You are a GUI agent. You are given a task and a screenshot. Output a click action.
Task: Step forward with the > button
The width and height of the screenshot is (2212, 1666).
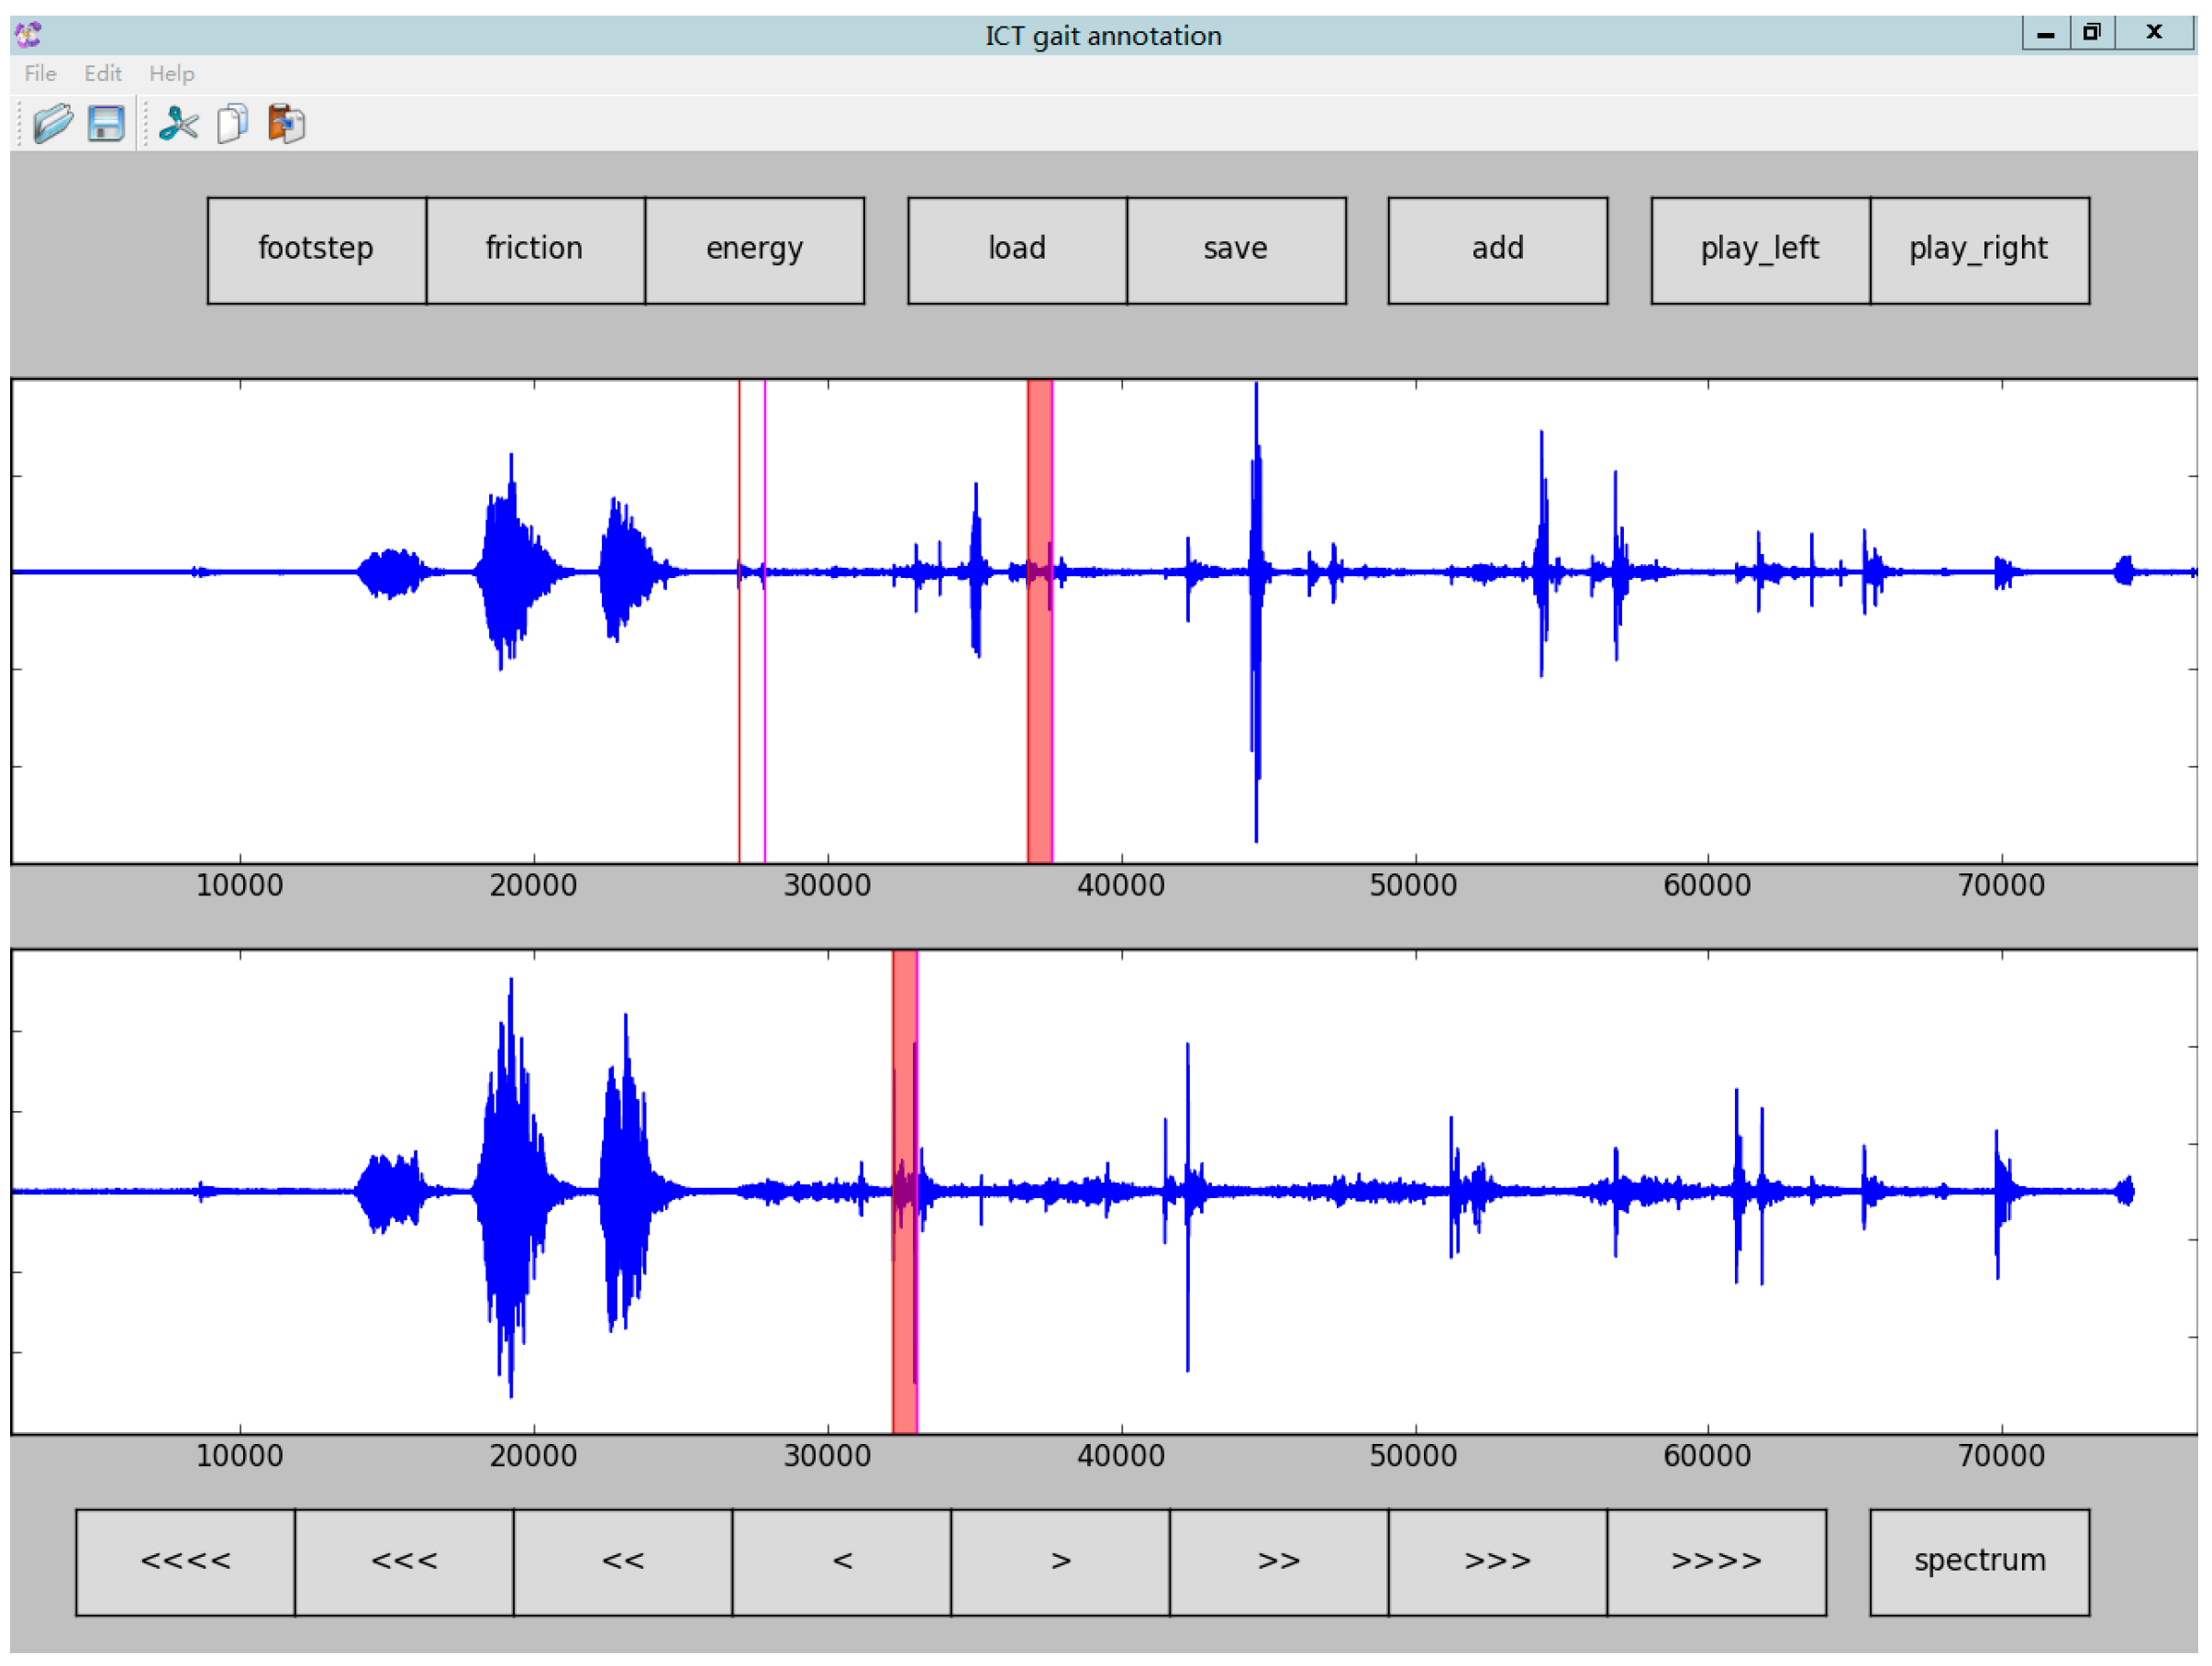[1060, 1562]
